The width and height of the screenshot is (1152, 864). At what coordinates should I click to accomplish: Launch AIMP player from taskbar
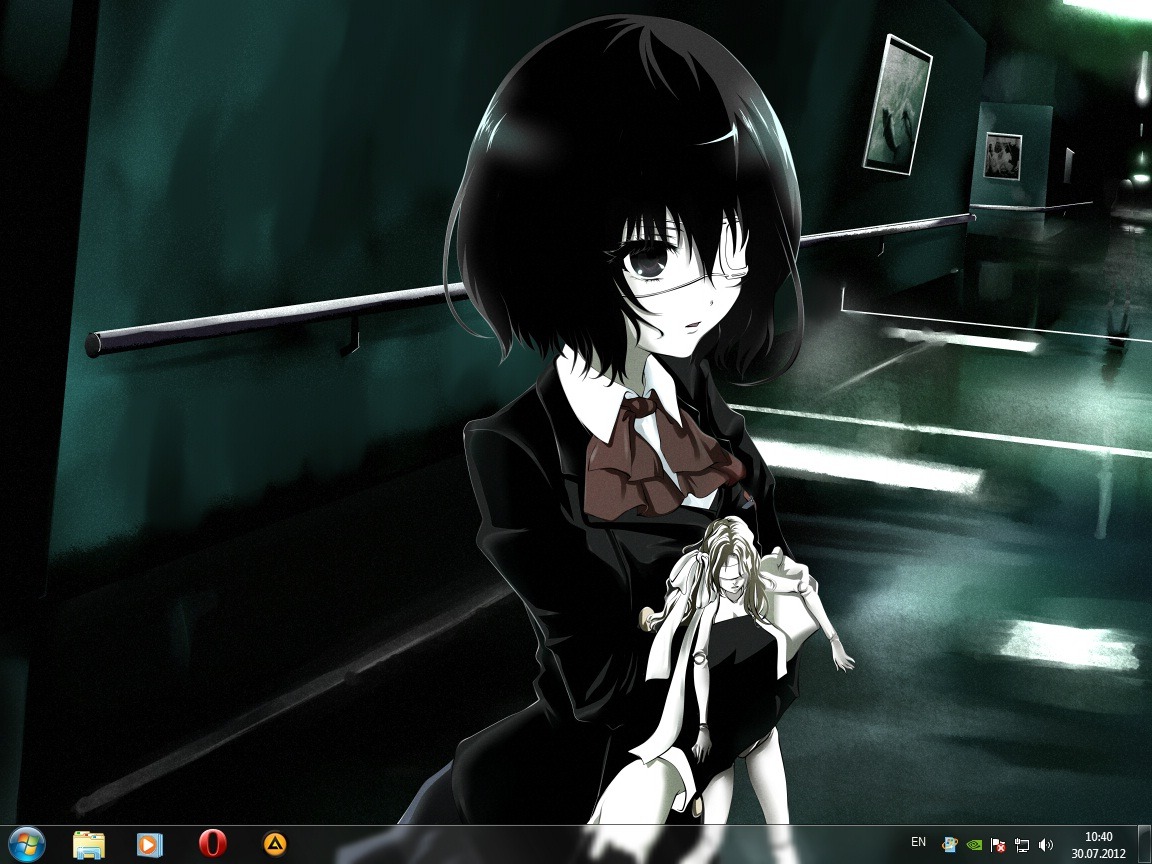click(x=275, y=844)
